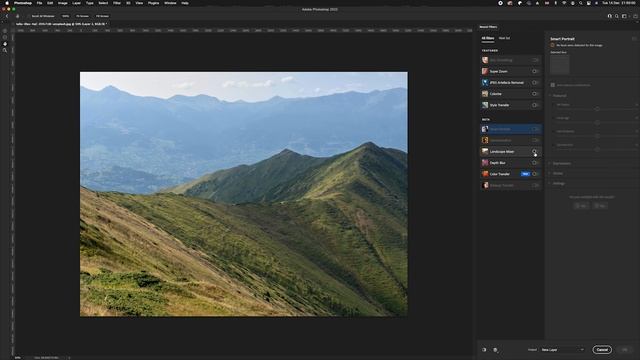Open the File menu

pyautogui.click(x=39, y=3)
